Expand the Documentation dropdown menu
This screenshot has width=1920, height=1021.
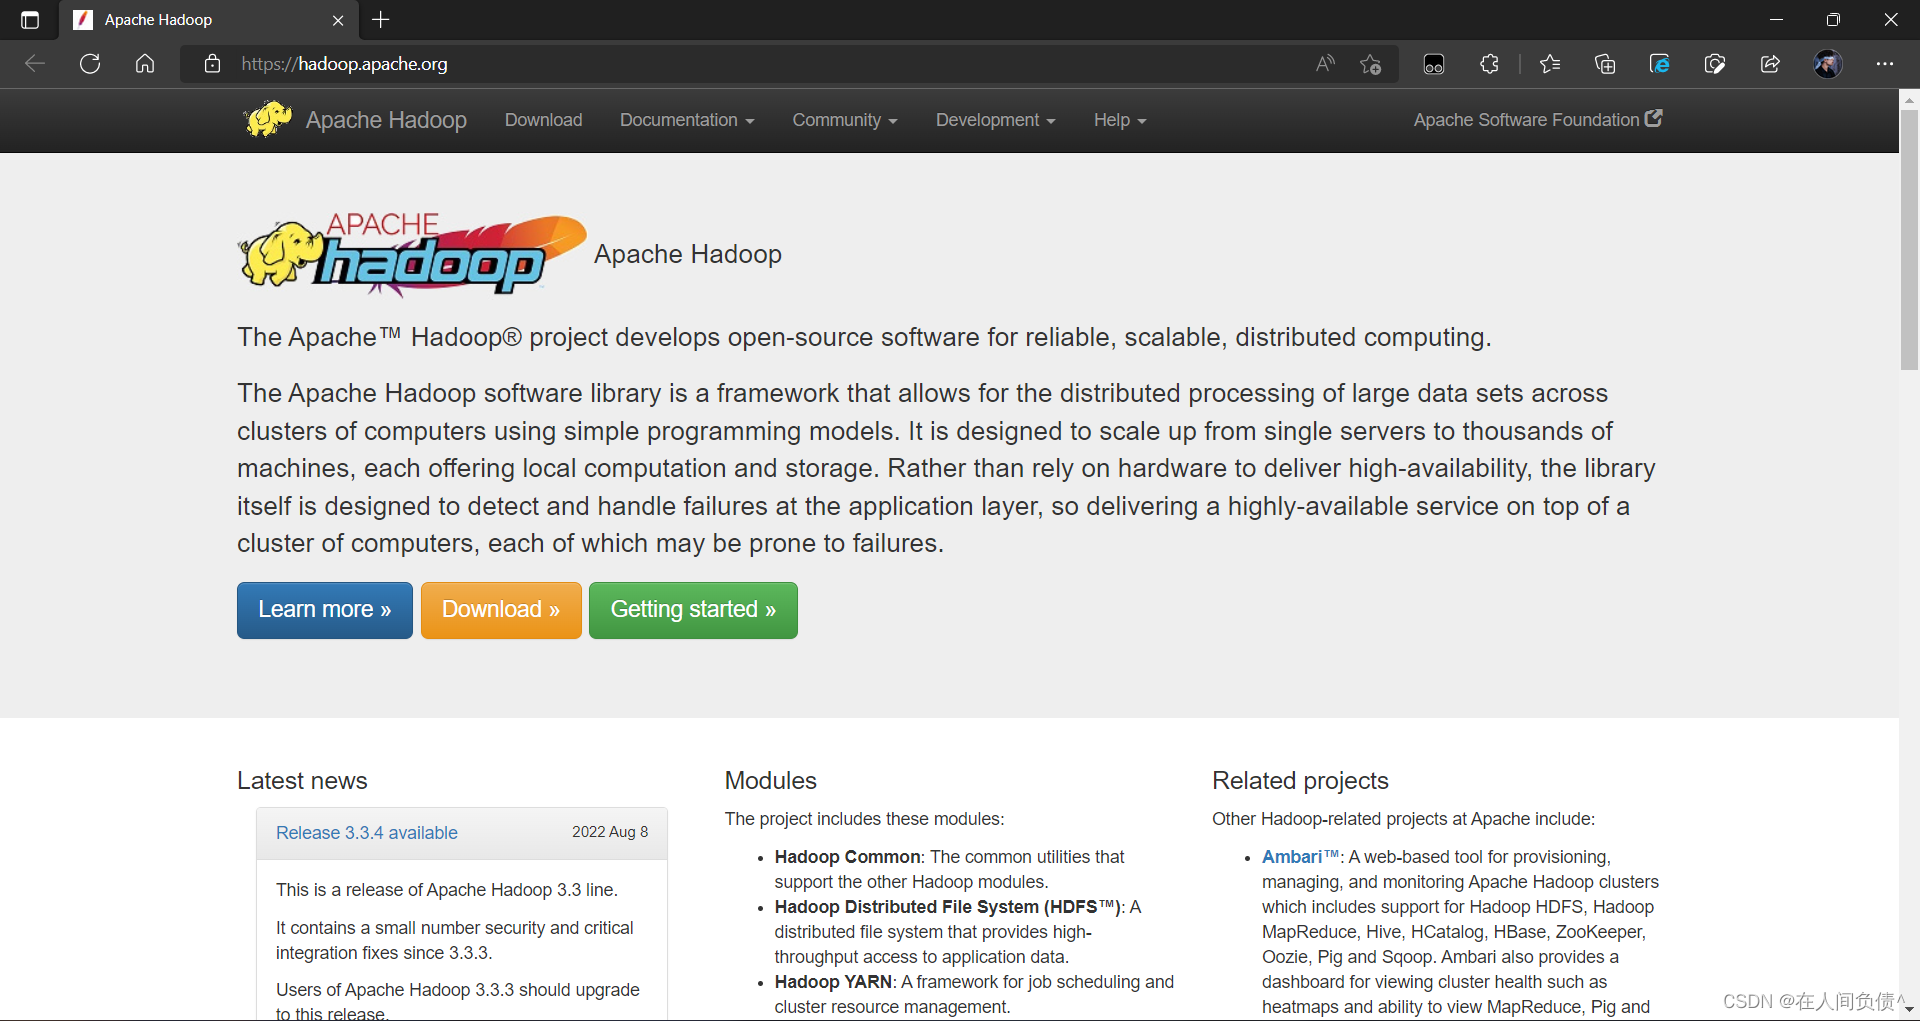[x=687, y=120]
